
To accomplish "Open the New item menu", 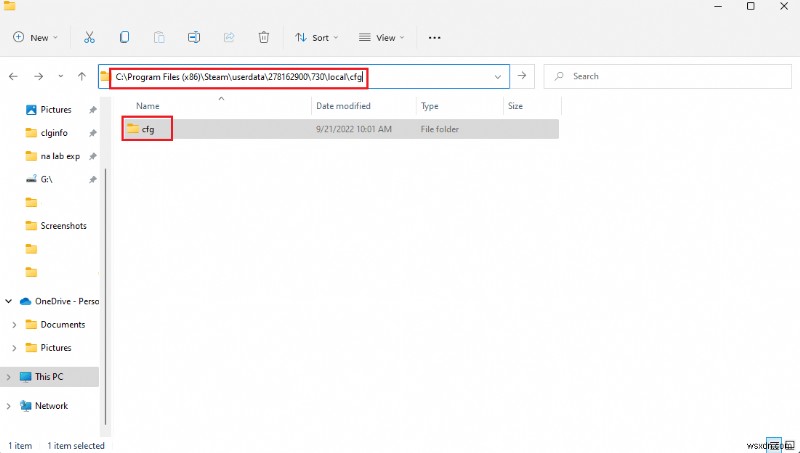I will (35, 37).
